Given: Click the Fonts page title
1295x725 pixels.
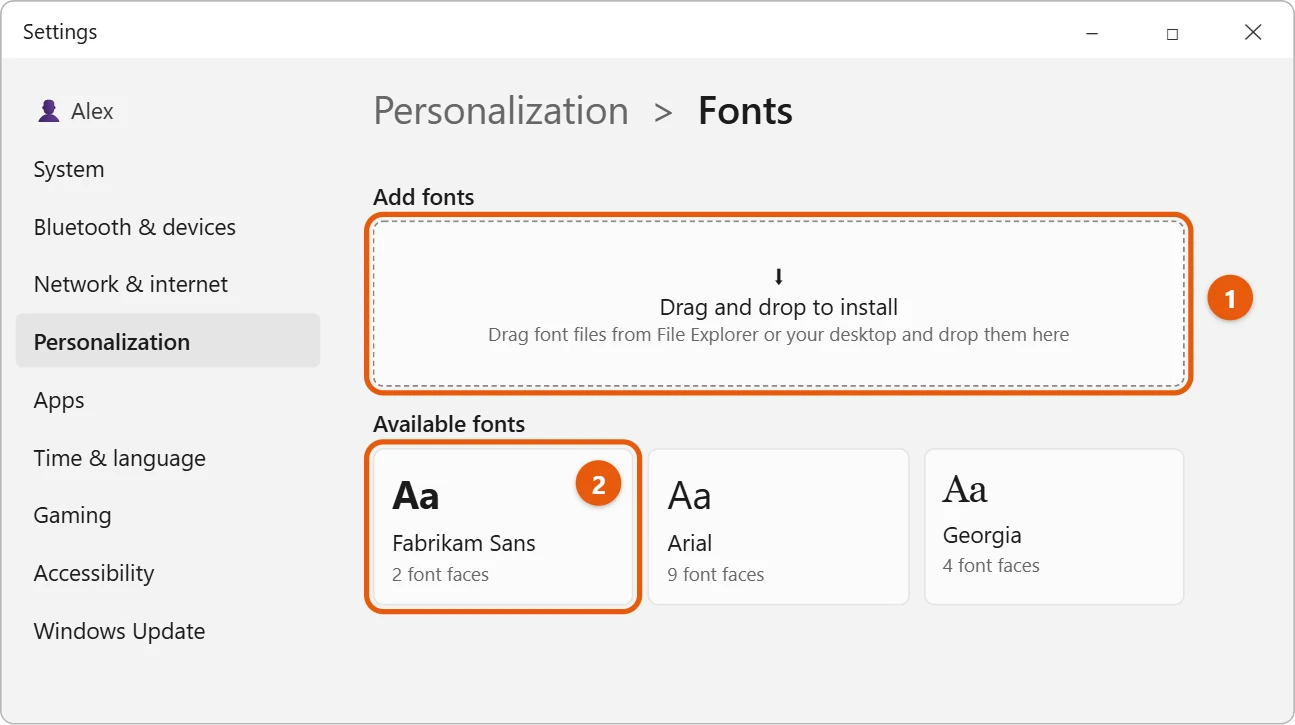Looking at the screenshot, I should 745,111.
